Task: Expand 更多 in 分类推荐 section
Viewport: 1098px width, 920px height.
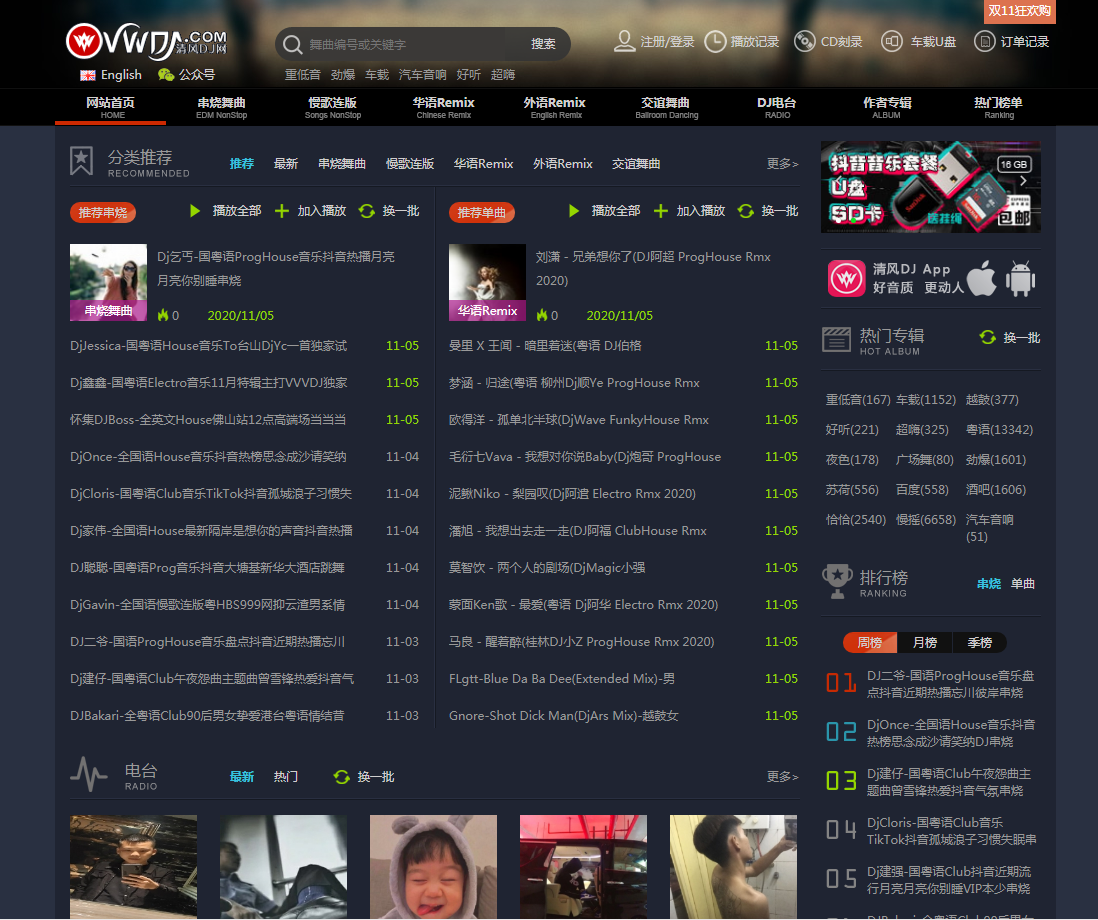Action: click(x=782, y=164)
